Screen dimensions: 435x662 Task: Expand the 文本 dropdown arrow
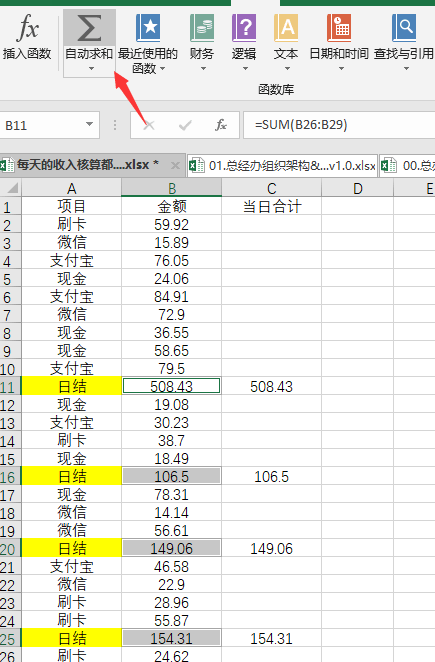[x=287, y=68]
